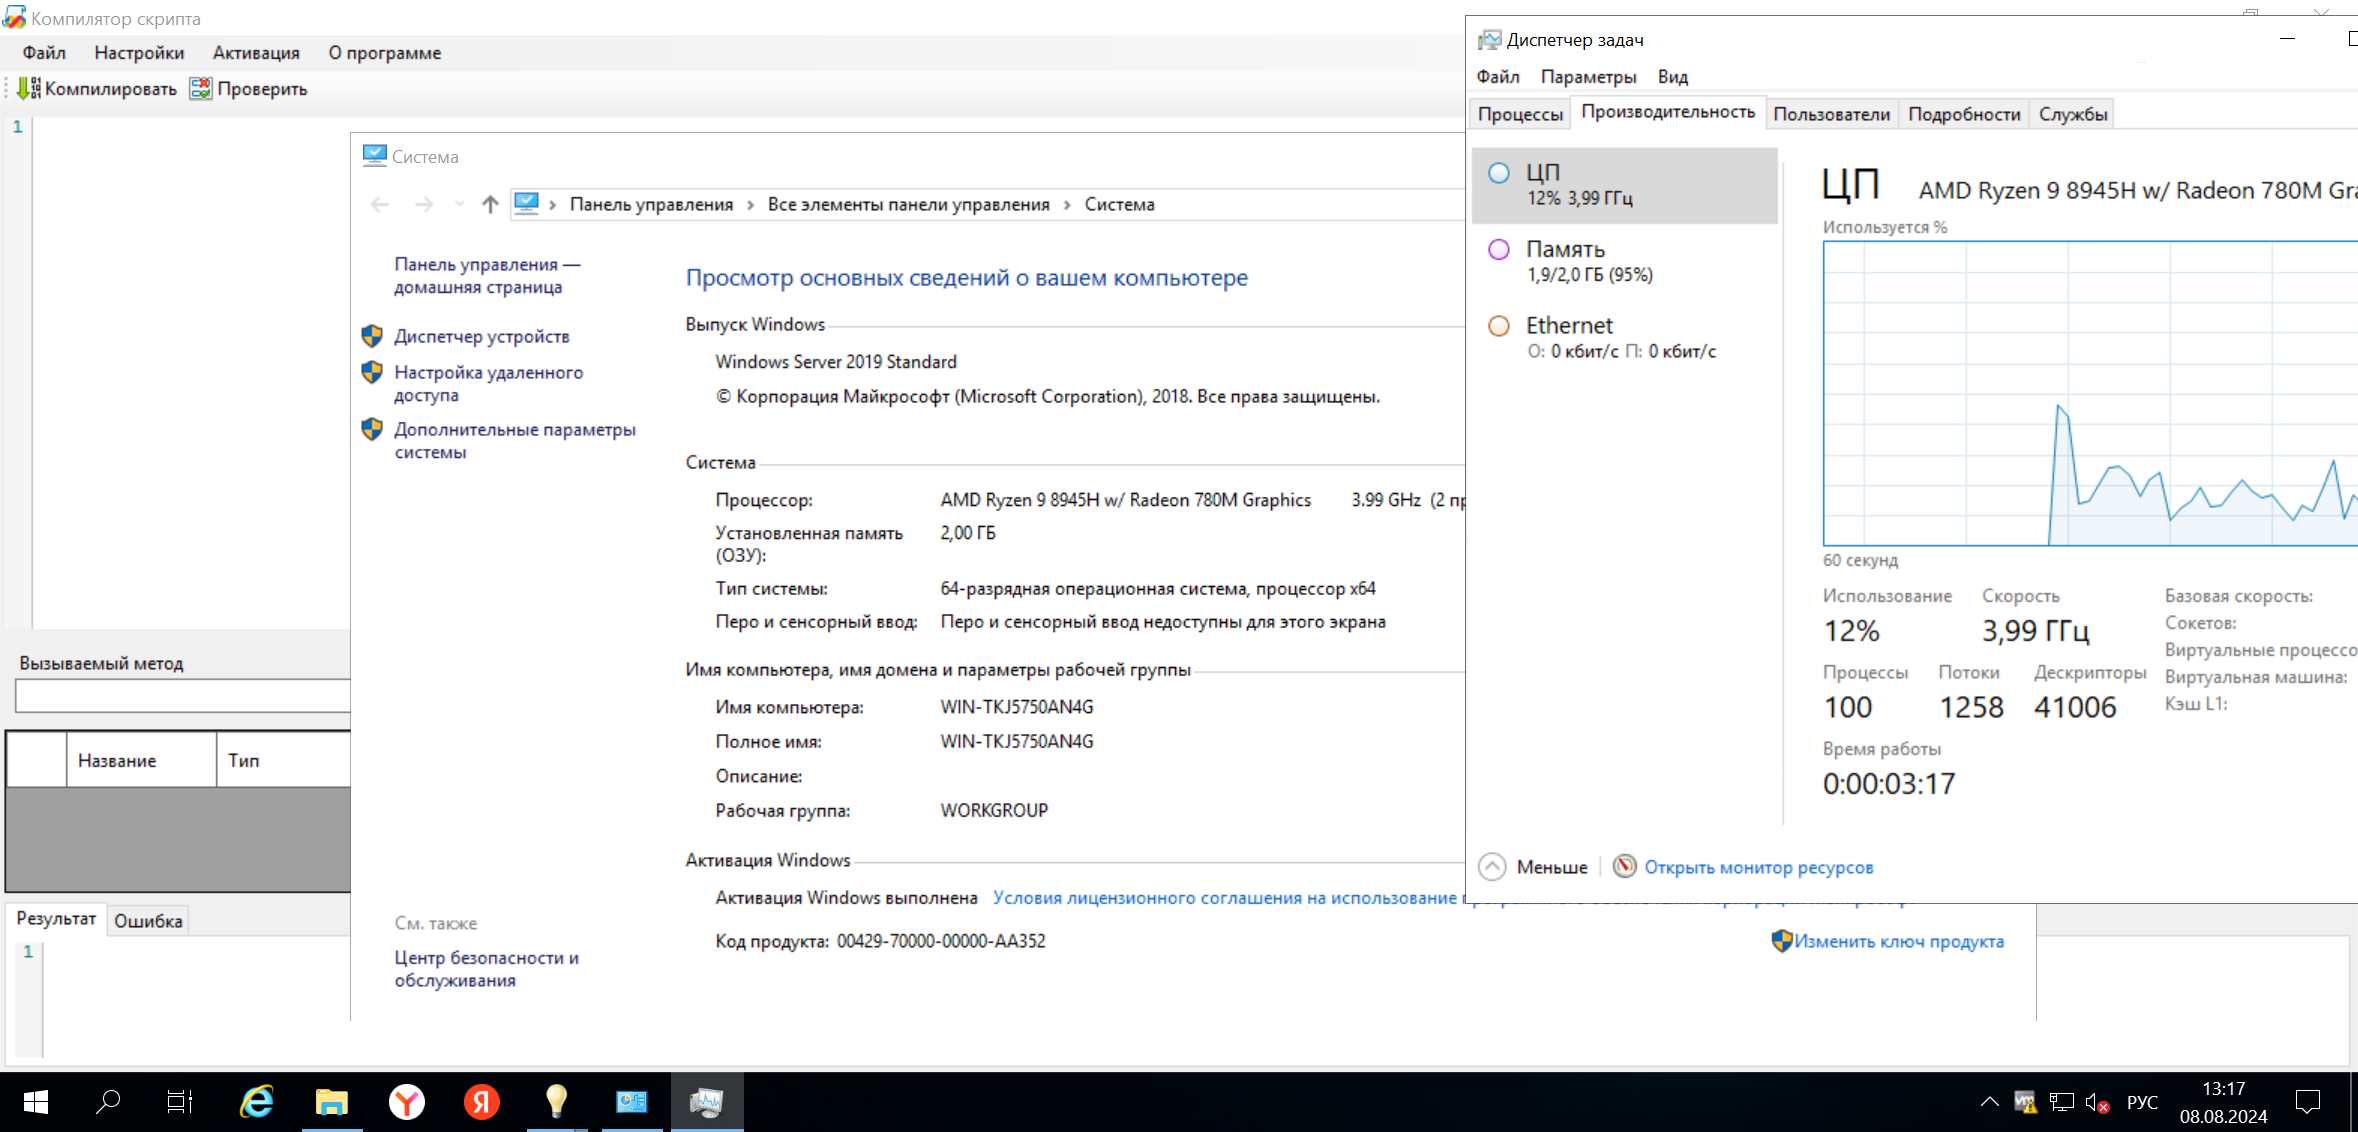The height and width of the screenshot is (1132, 2358).
Task: Go back in the Система window
Action: click(x=380, y=205)
